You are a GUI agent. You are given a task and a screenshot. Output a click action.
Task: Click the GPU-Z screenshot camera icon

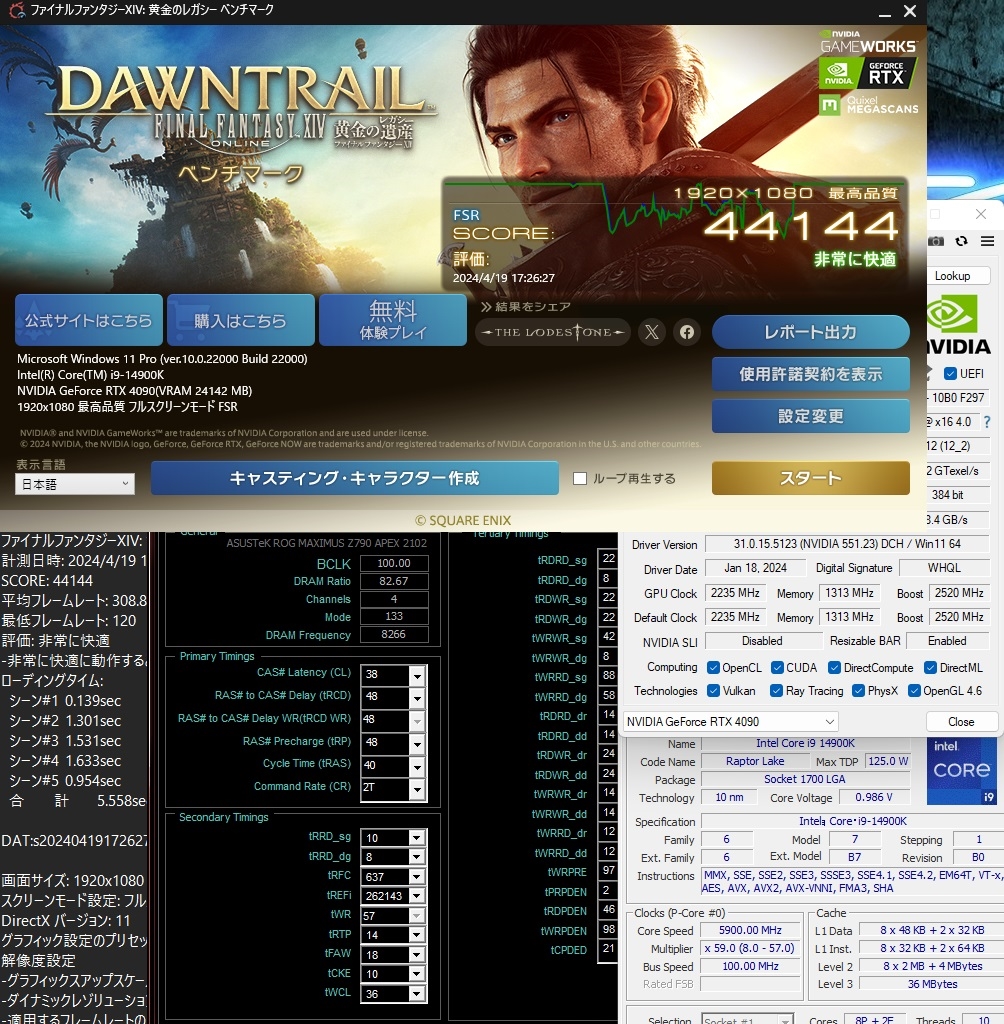[x=936, y=241]
